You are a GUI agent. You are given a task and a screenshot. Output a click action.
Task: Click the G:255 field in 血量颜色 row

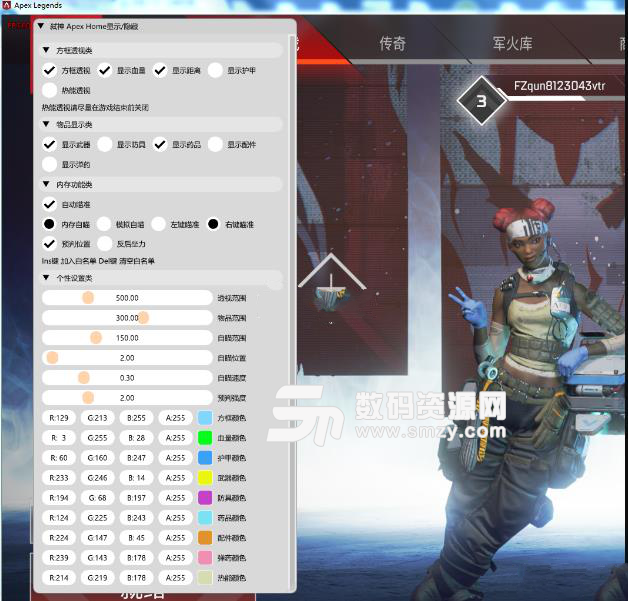click(97, 438)
